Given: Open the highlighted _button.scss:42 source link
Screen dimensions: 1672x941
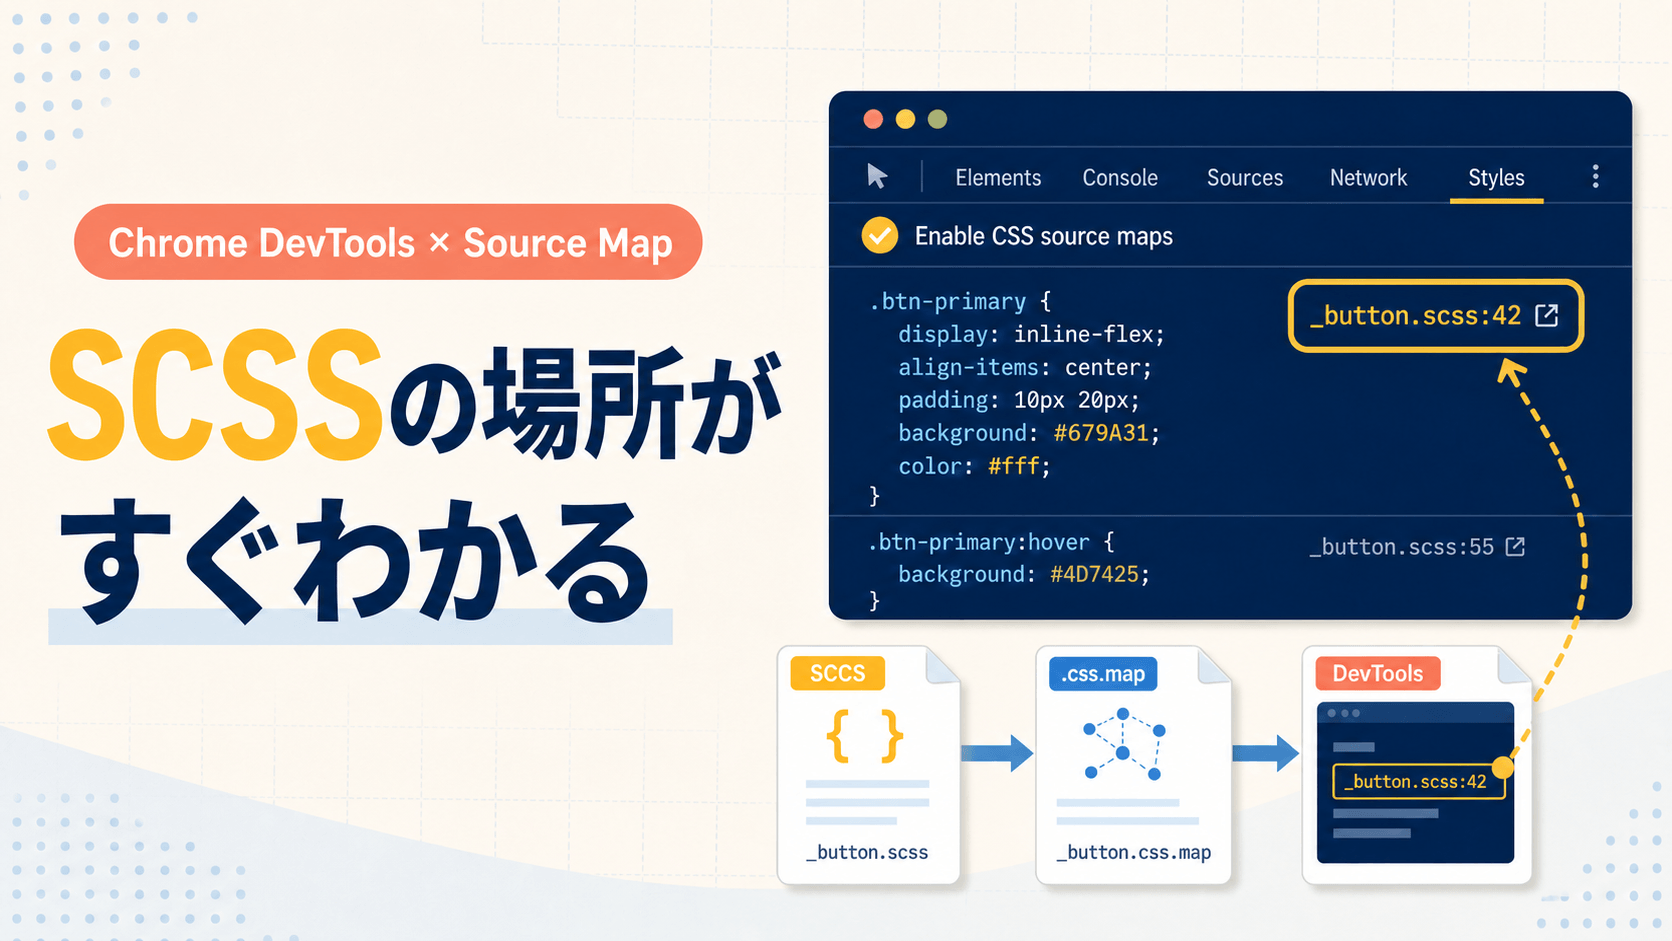Looking at the screenshot, I should [1436, 316].
